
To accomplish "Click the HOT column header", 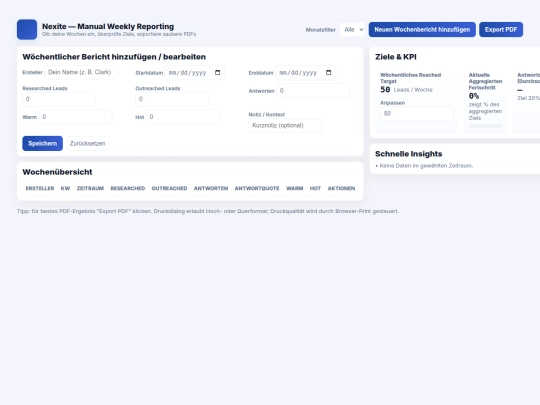I will click(315, 188).
